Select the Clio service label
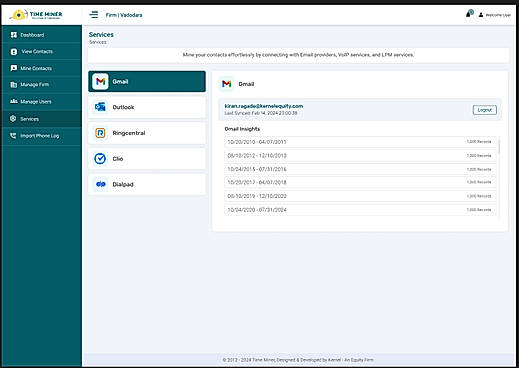 118,159
